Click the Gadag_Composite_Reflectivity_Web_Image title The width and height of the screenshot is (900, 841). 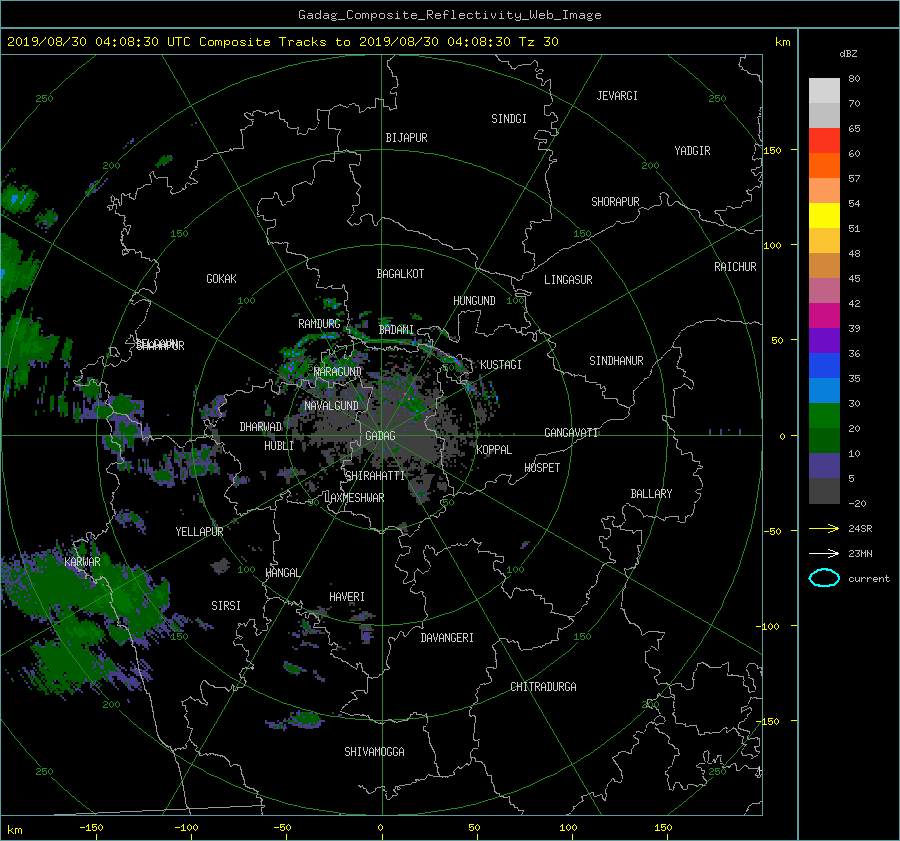tap(449, 15)
